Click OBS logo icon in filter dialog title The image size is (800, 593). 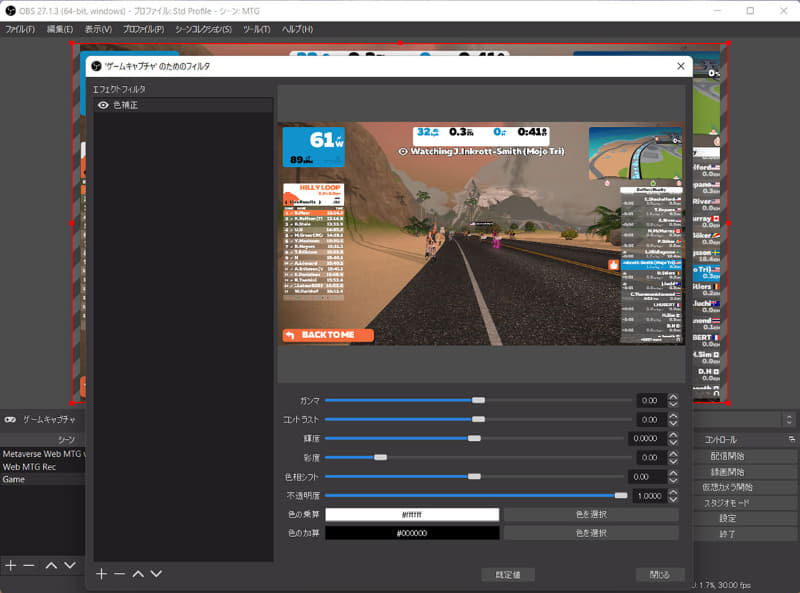click(x=96, y=66)
